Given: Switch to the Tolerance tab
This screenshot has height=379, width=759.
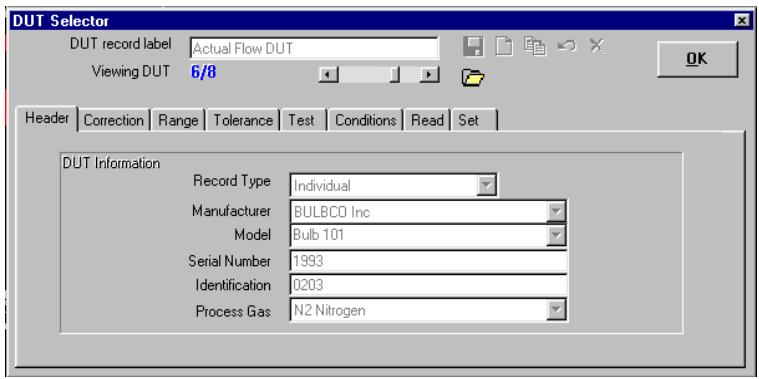Looking at the screenshot, I should coord(243,121).
